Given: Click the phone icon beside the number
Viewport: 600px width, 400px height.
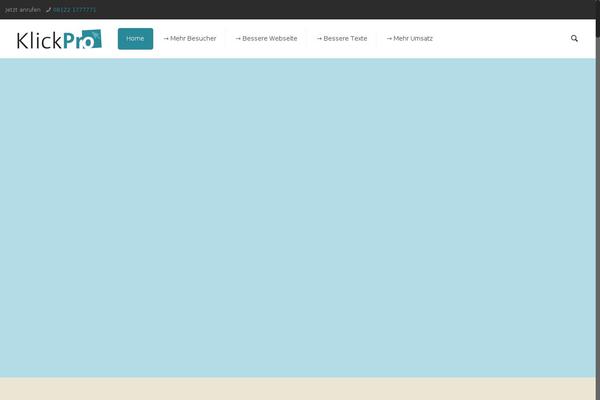Looking at the screenshot, I should (48, 10).
